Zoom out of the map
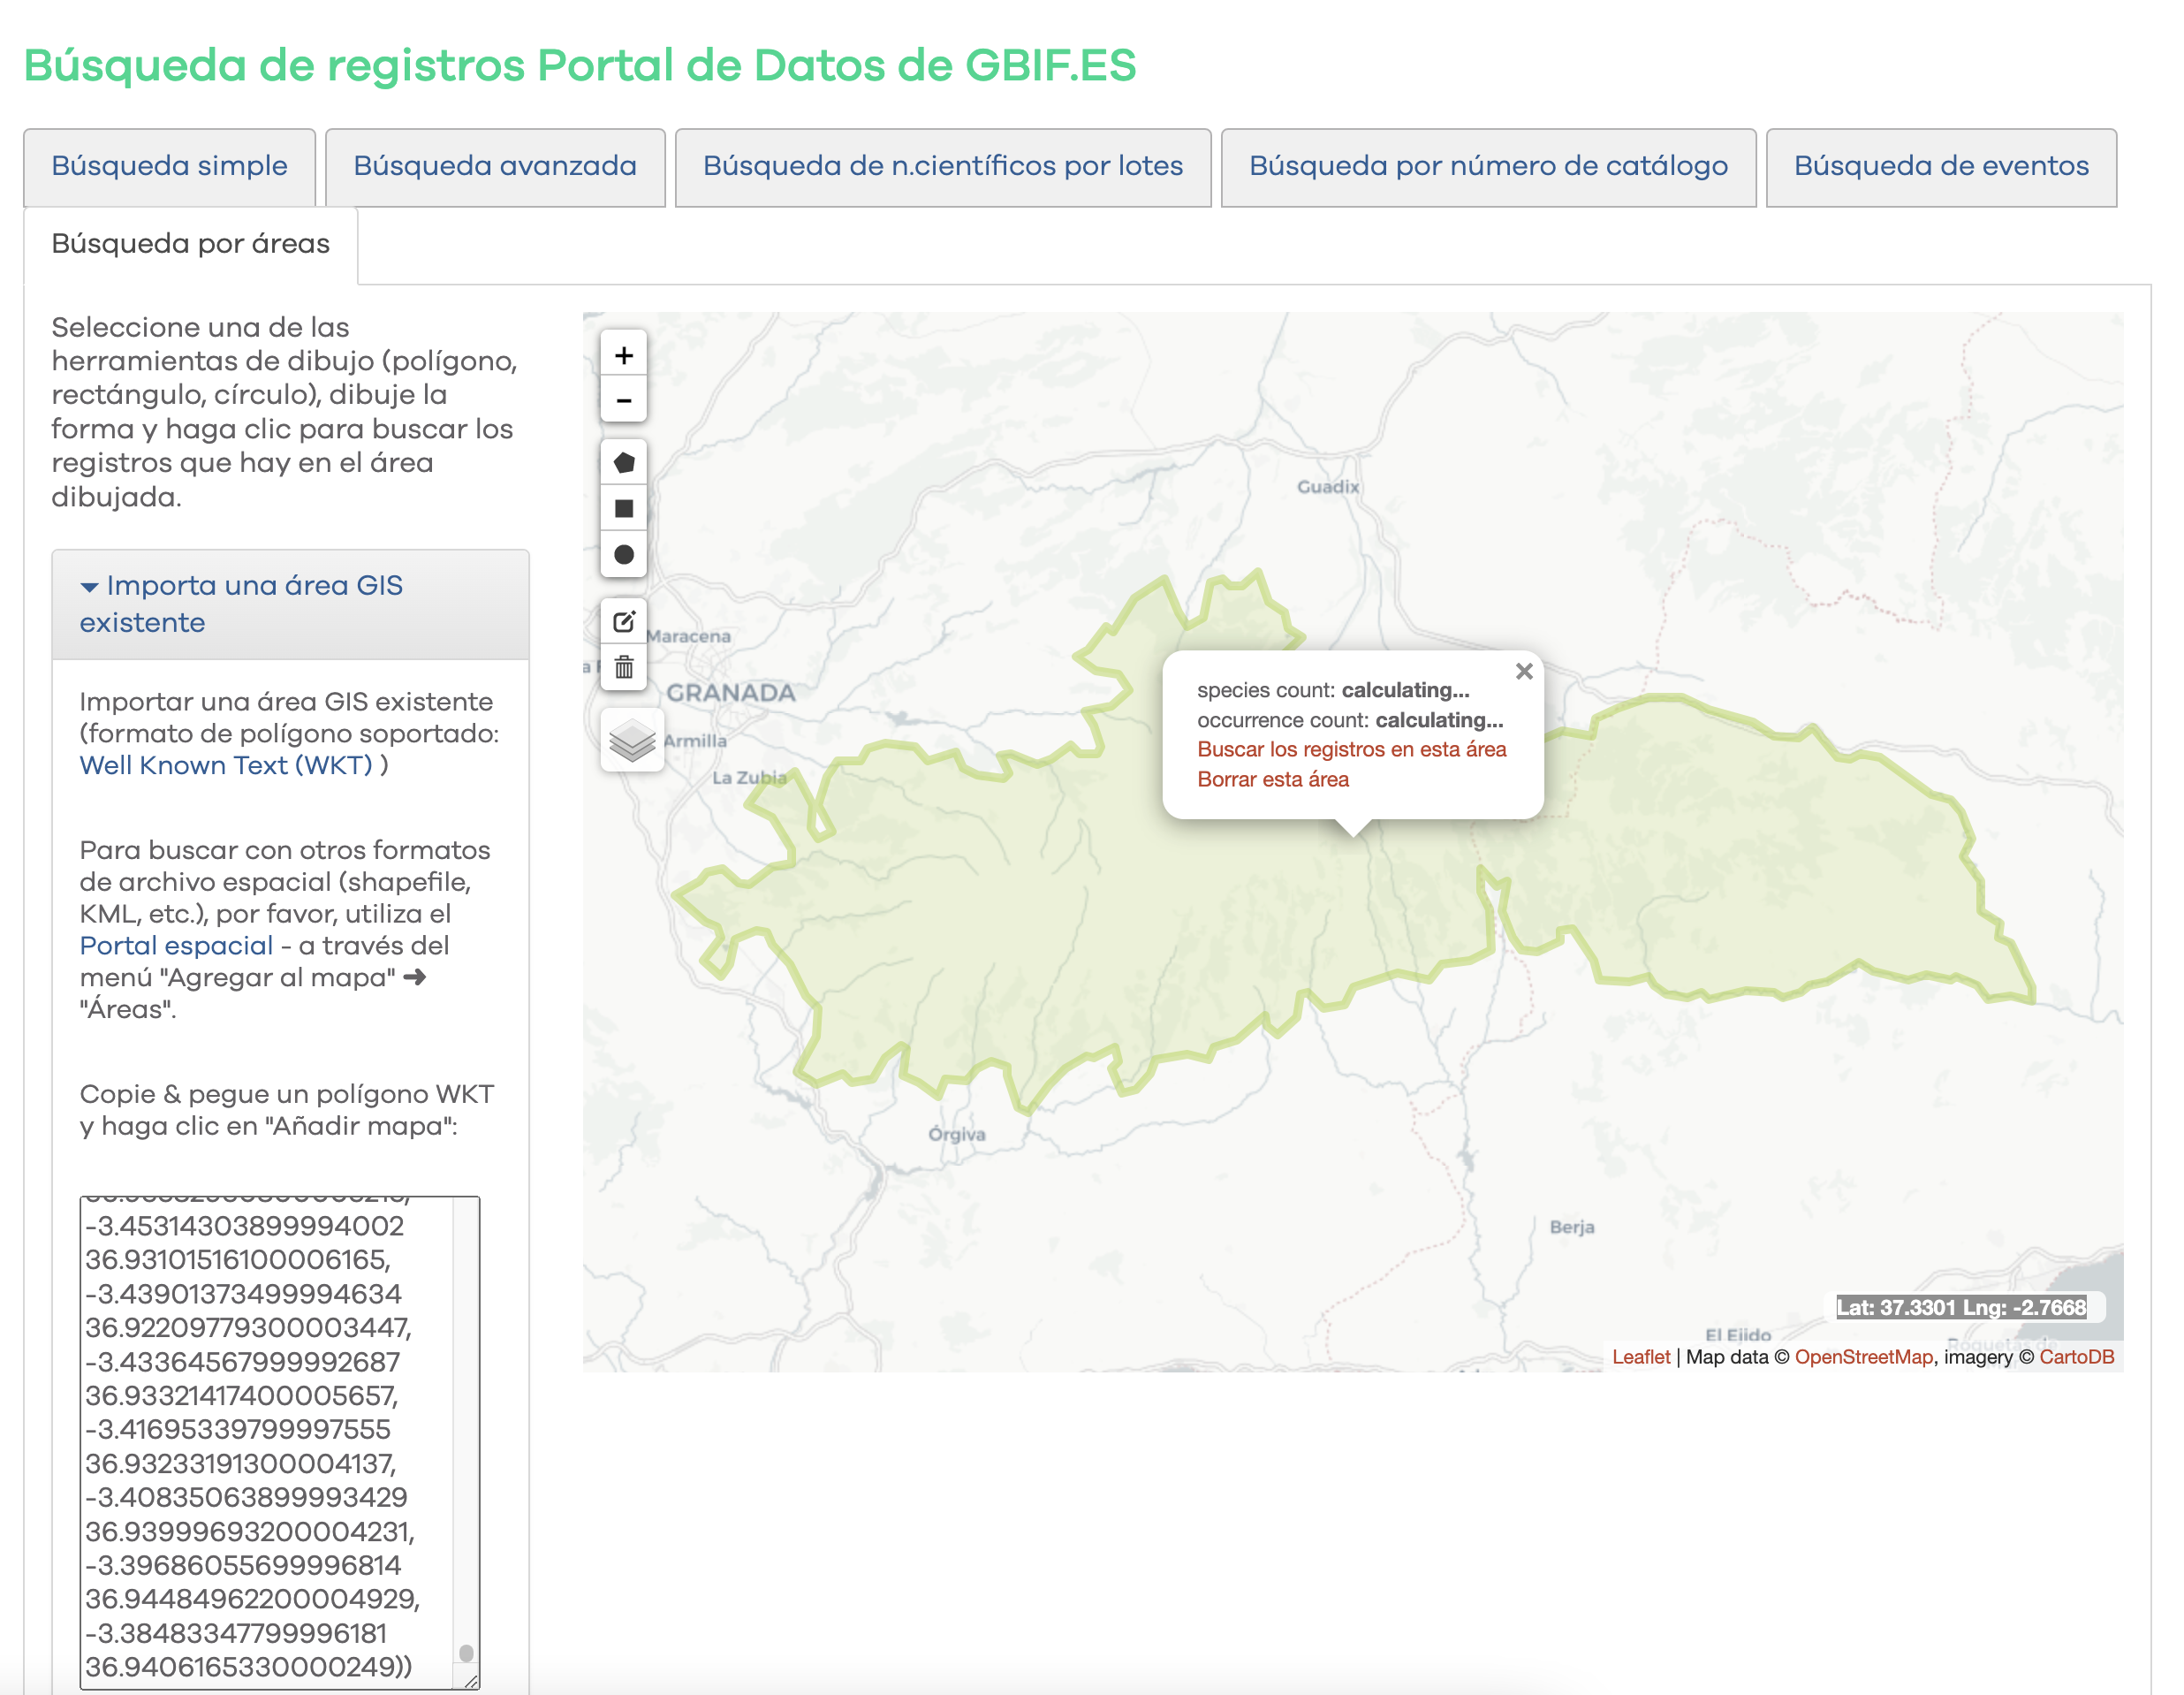2184x1695 pixels. pos(623,401)
